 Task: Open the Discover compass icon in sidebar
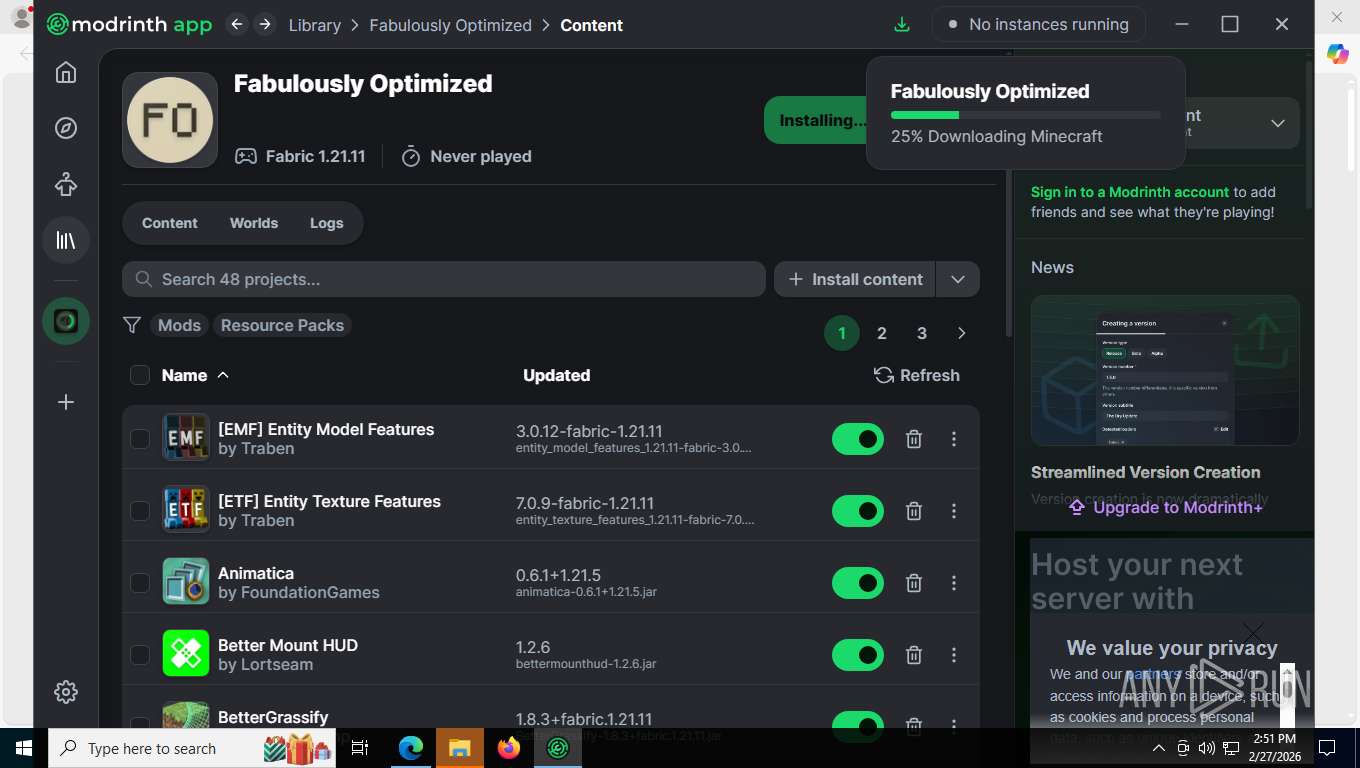tap(66, 128)
